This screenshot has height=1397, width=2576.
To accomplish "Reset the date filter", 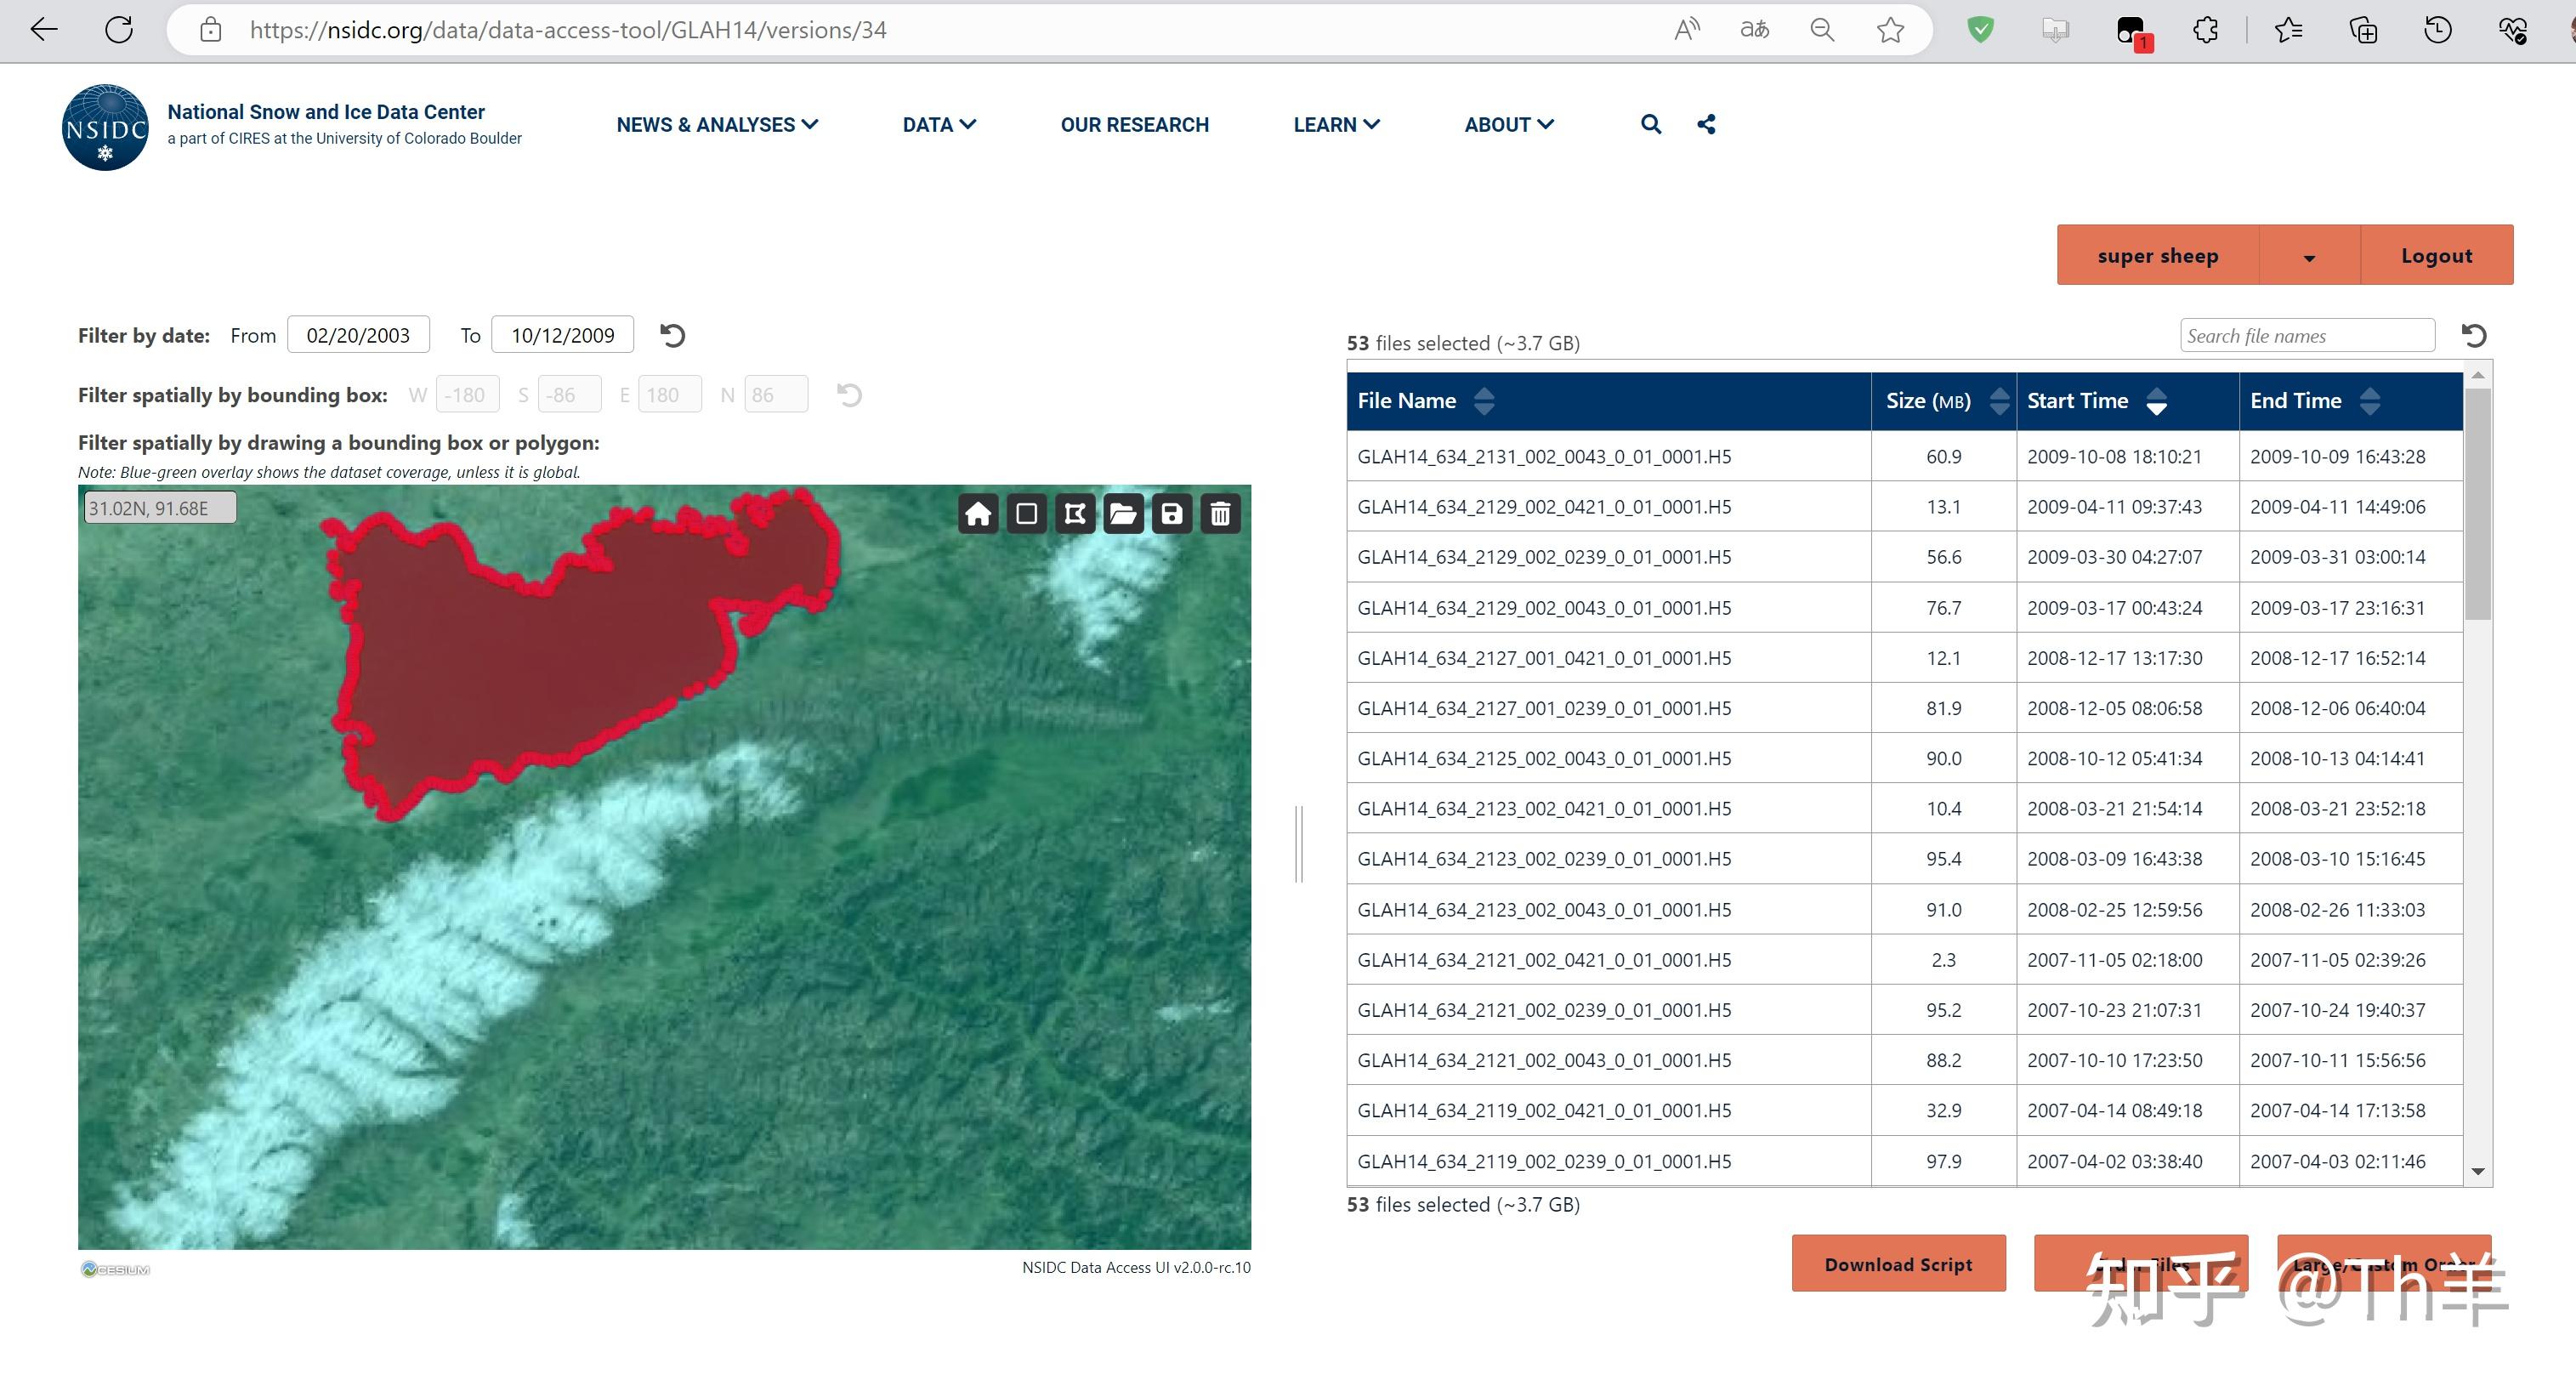I will [673, 335].
